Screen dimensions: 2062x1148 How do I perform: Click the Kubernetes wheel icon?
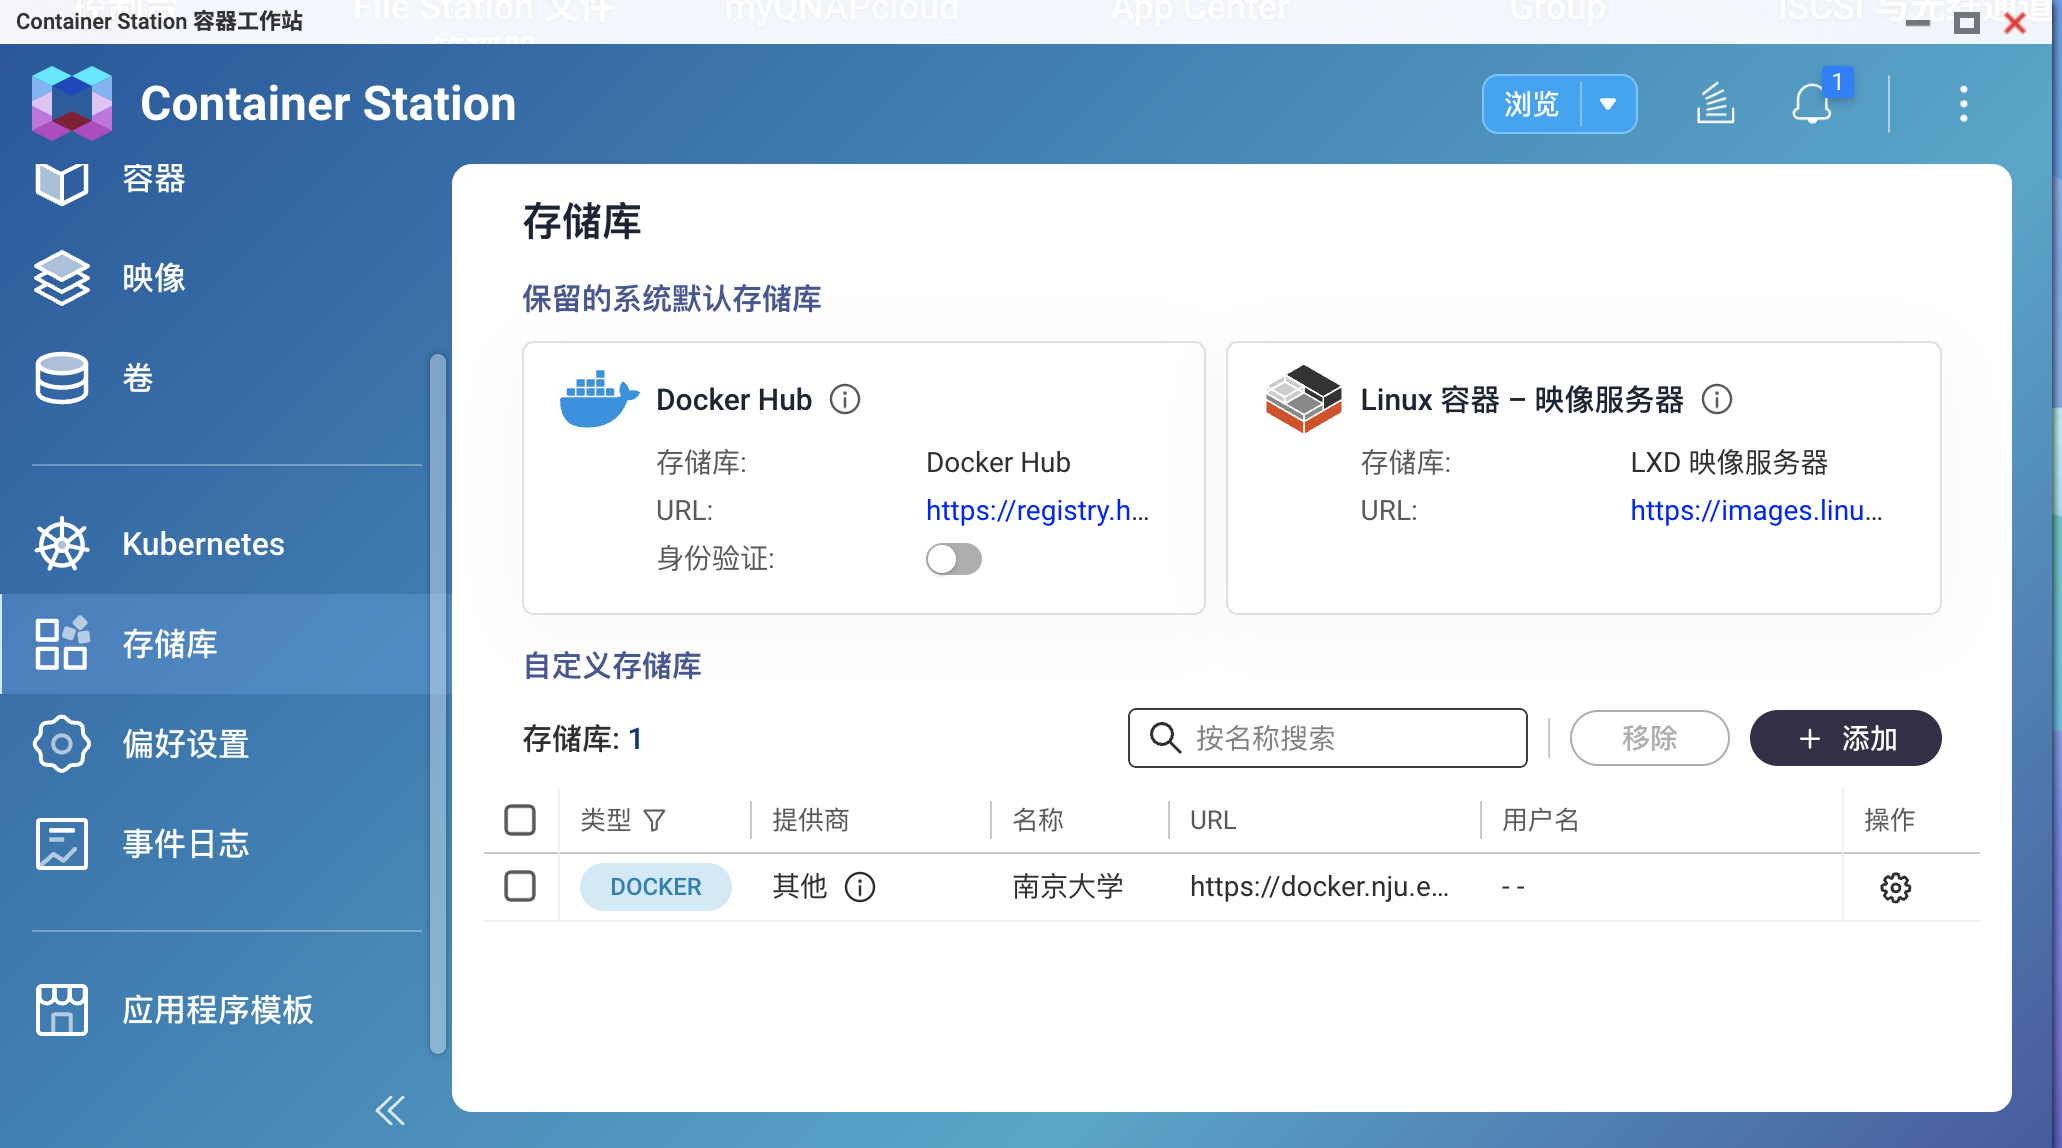click(x=62, y=544)
